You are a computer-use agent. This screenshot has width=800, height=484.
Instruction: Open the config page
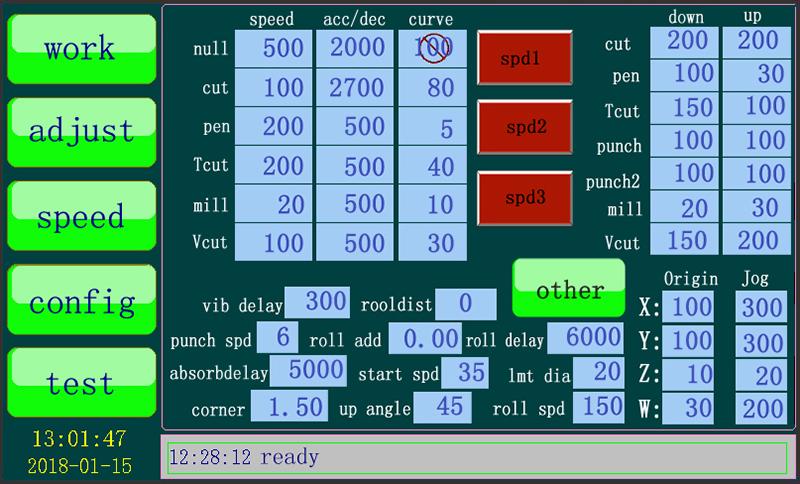tap(82, 299)
